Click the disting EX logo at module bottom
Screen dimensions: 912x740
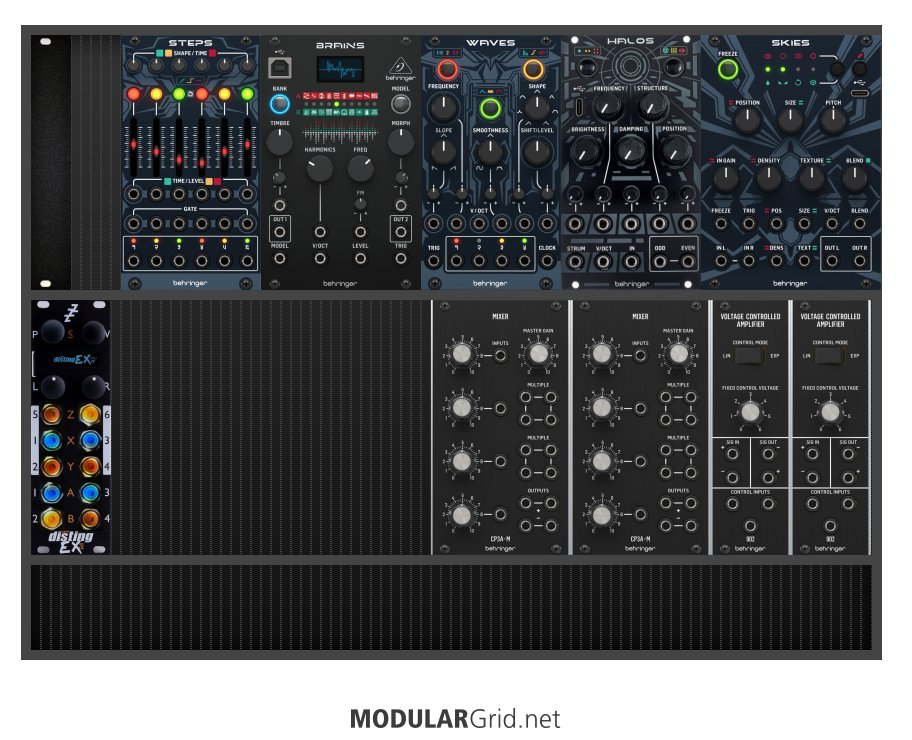pyautogui.click(x=71, y=542)
